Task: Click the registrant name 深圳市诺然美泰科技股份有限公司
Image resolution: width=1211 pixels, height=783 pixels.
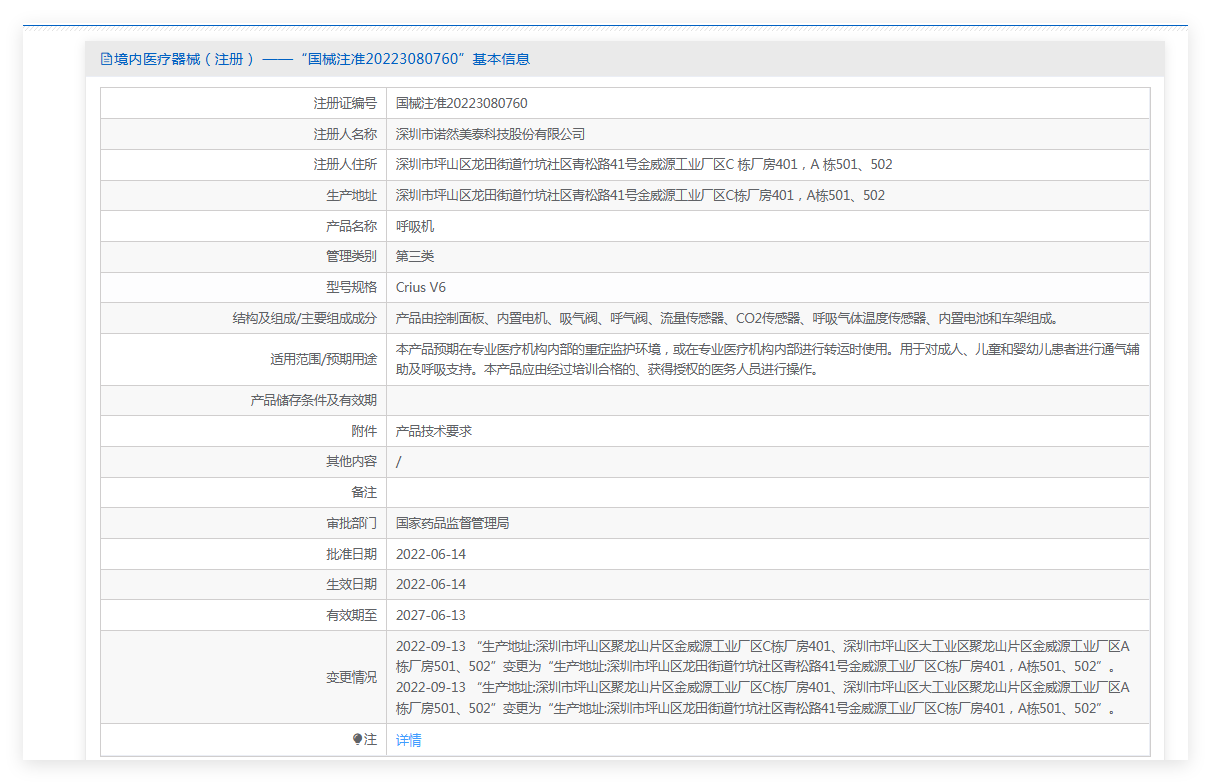Action: point(490,134)
